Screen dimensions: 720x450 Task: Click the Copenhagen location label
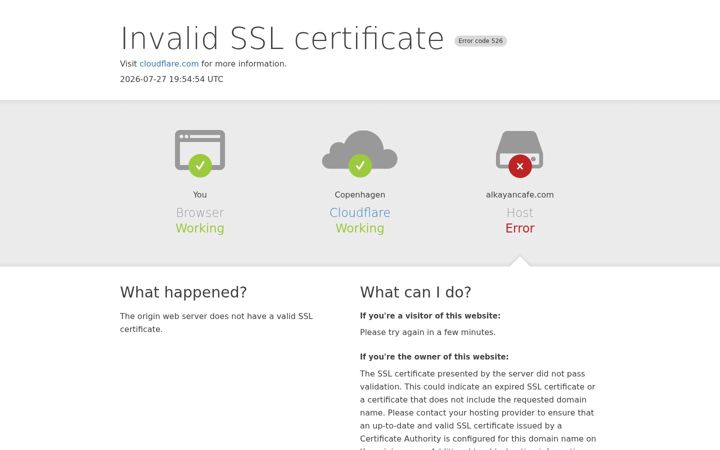click(x=360, y=195)
